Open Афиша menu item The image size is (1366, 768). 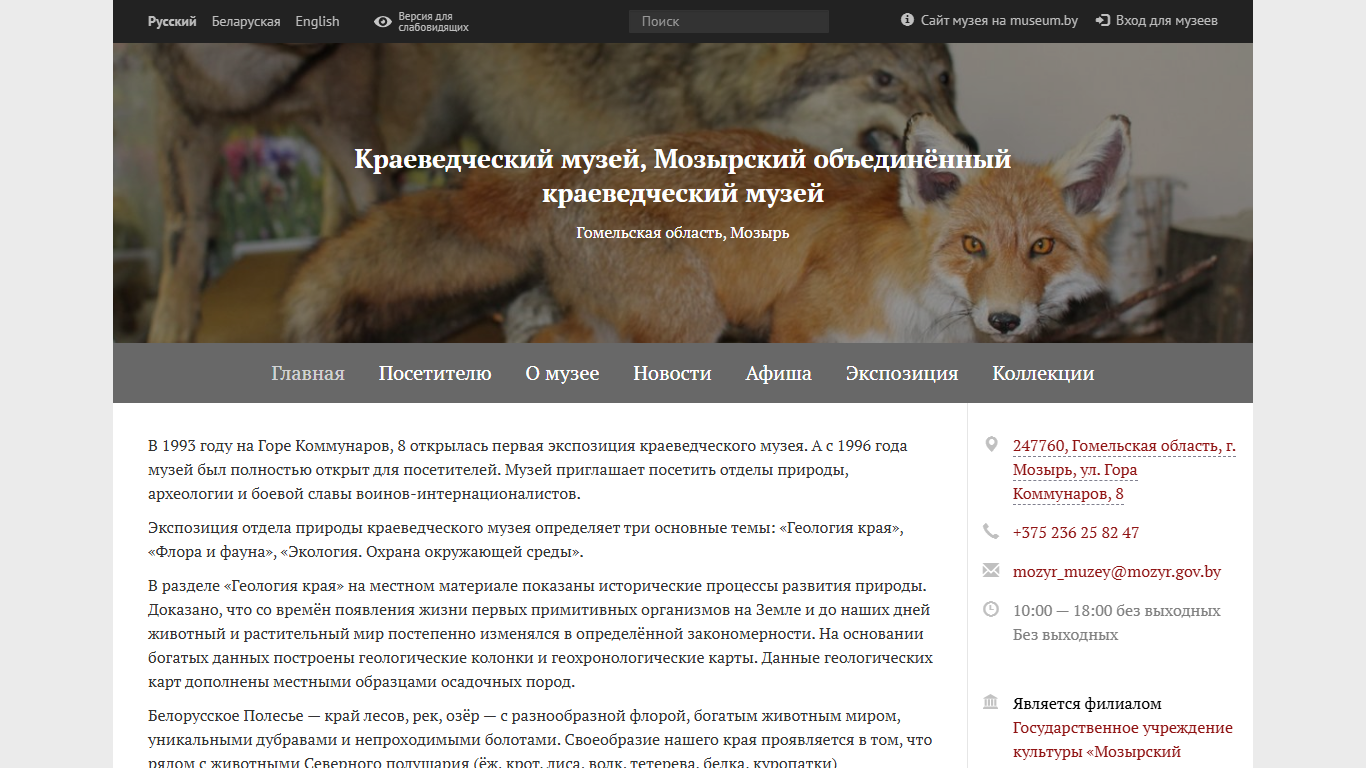pyautogui.click(x=778, y=373)
